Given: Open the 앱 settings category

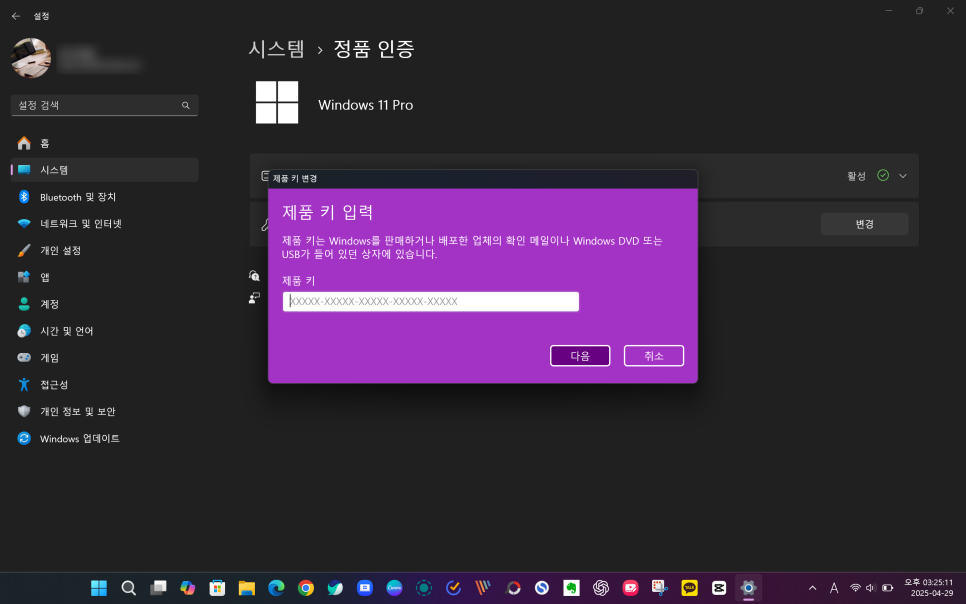Looking at the screenshot, I should pyautogui.click(x=104, y=277).
